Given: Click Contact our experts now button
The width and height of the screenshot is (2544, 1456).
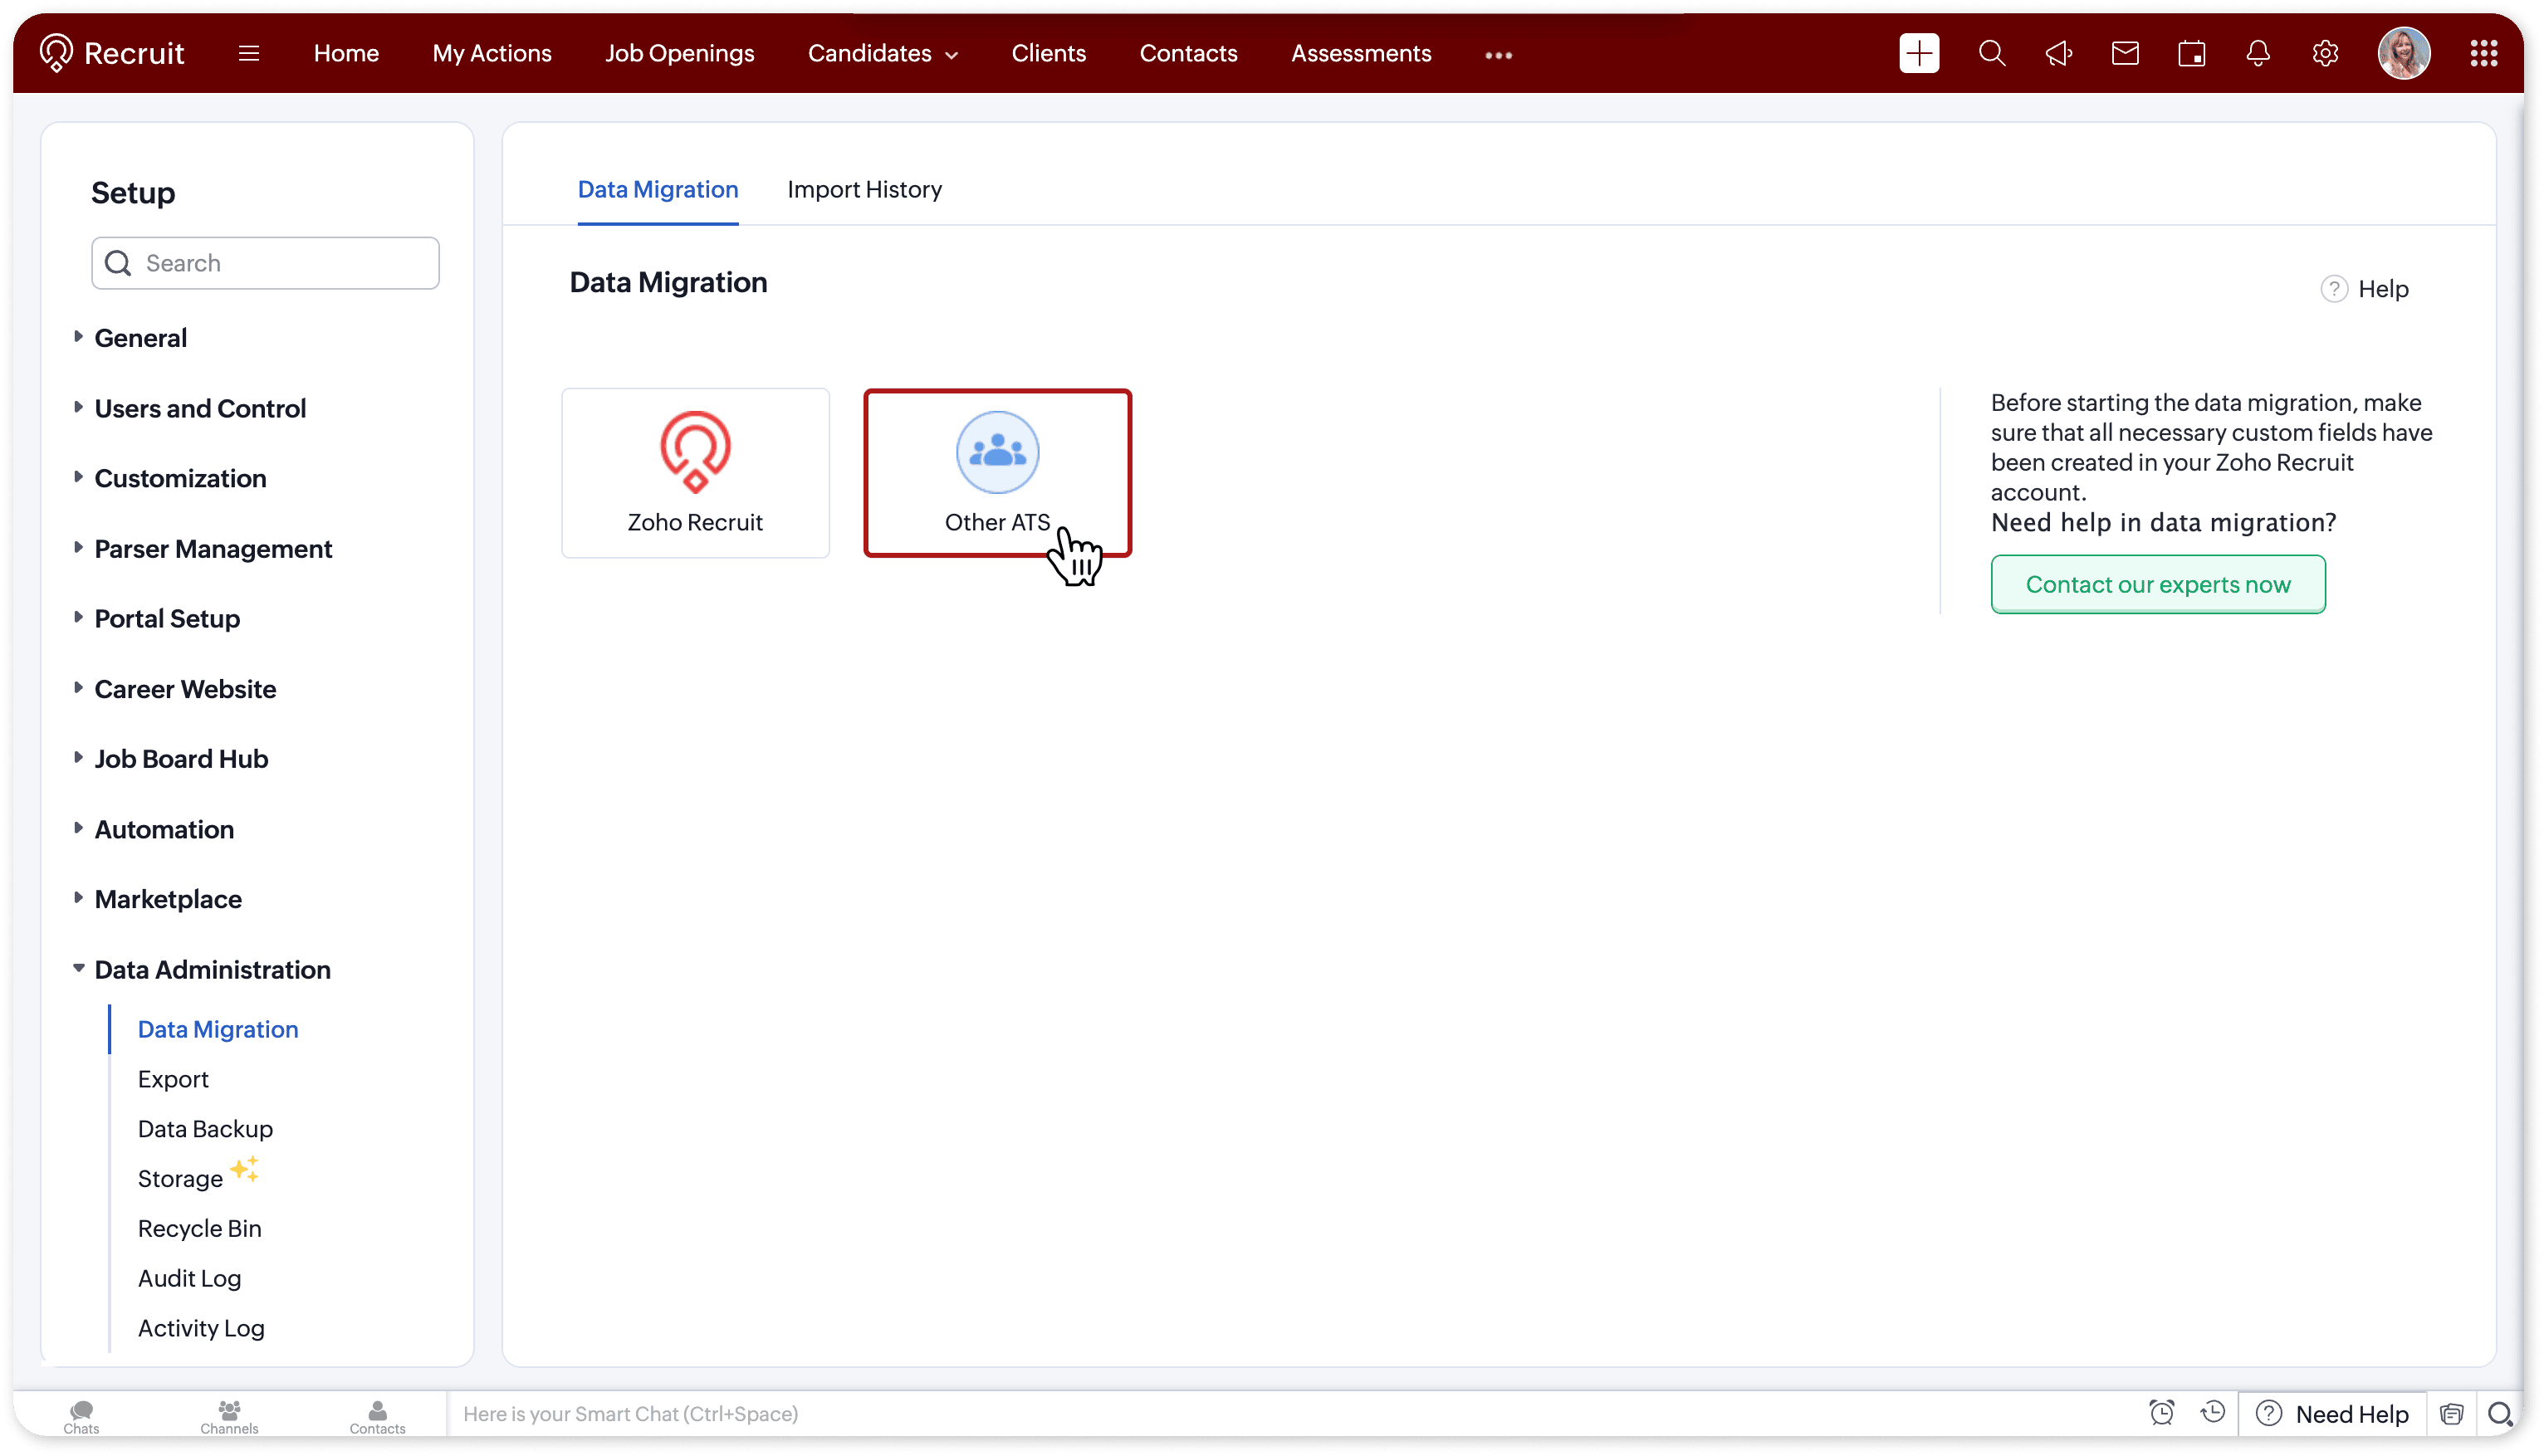Looking at the screenshot, I should coord(2157,584).
